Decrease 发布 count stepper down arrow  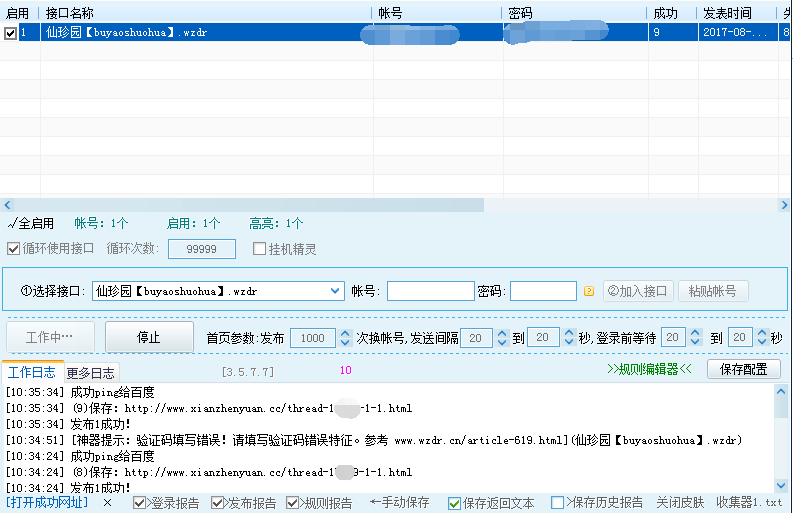tap(345, 343)
